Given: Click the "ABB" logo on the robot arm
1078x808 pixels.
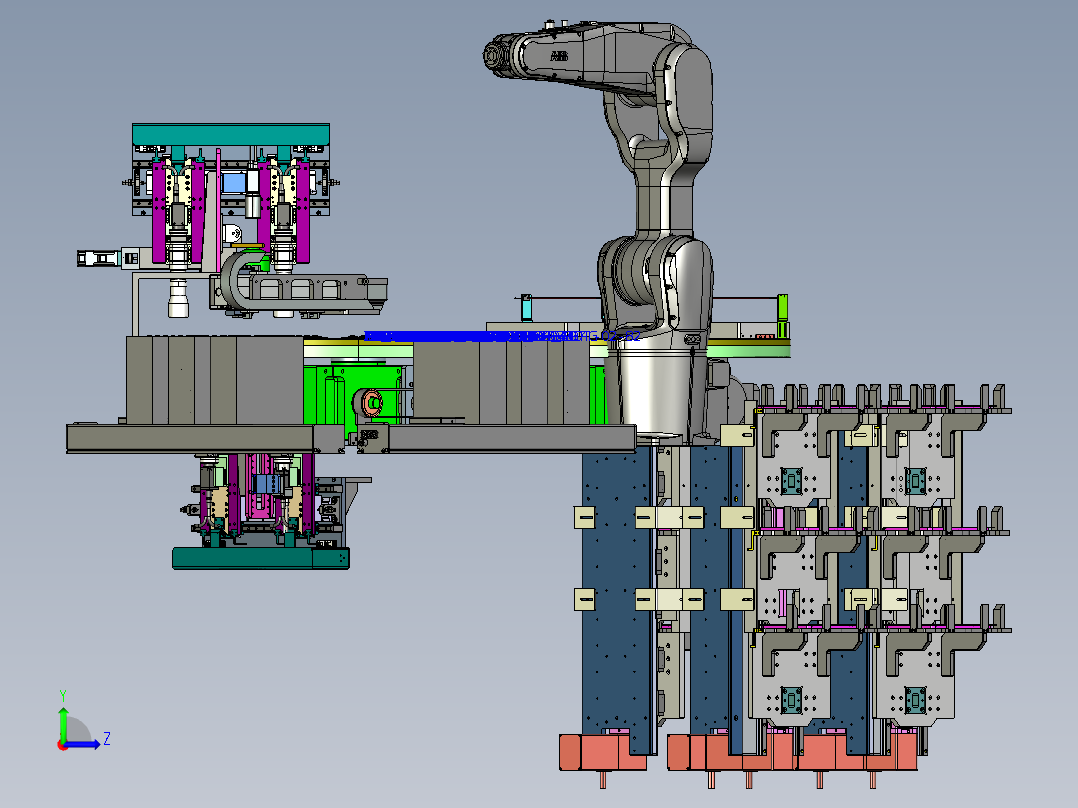Looking at the screenshot, I should (x=559, y=56).
